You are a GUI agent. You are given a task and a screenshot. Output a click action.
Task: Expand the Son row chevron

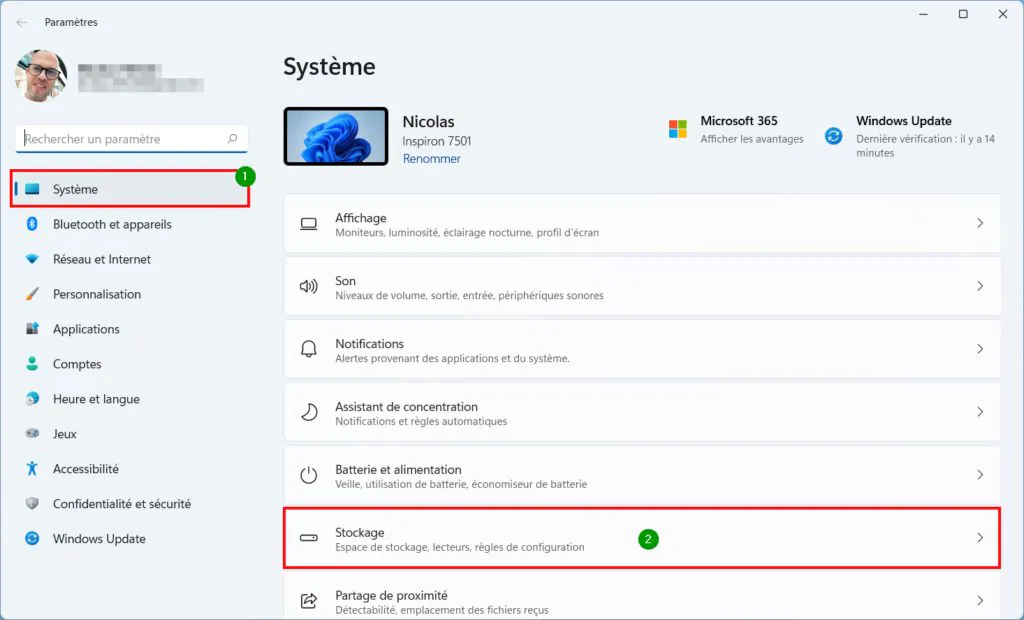[x=980, y=286]
